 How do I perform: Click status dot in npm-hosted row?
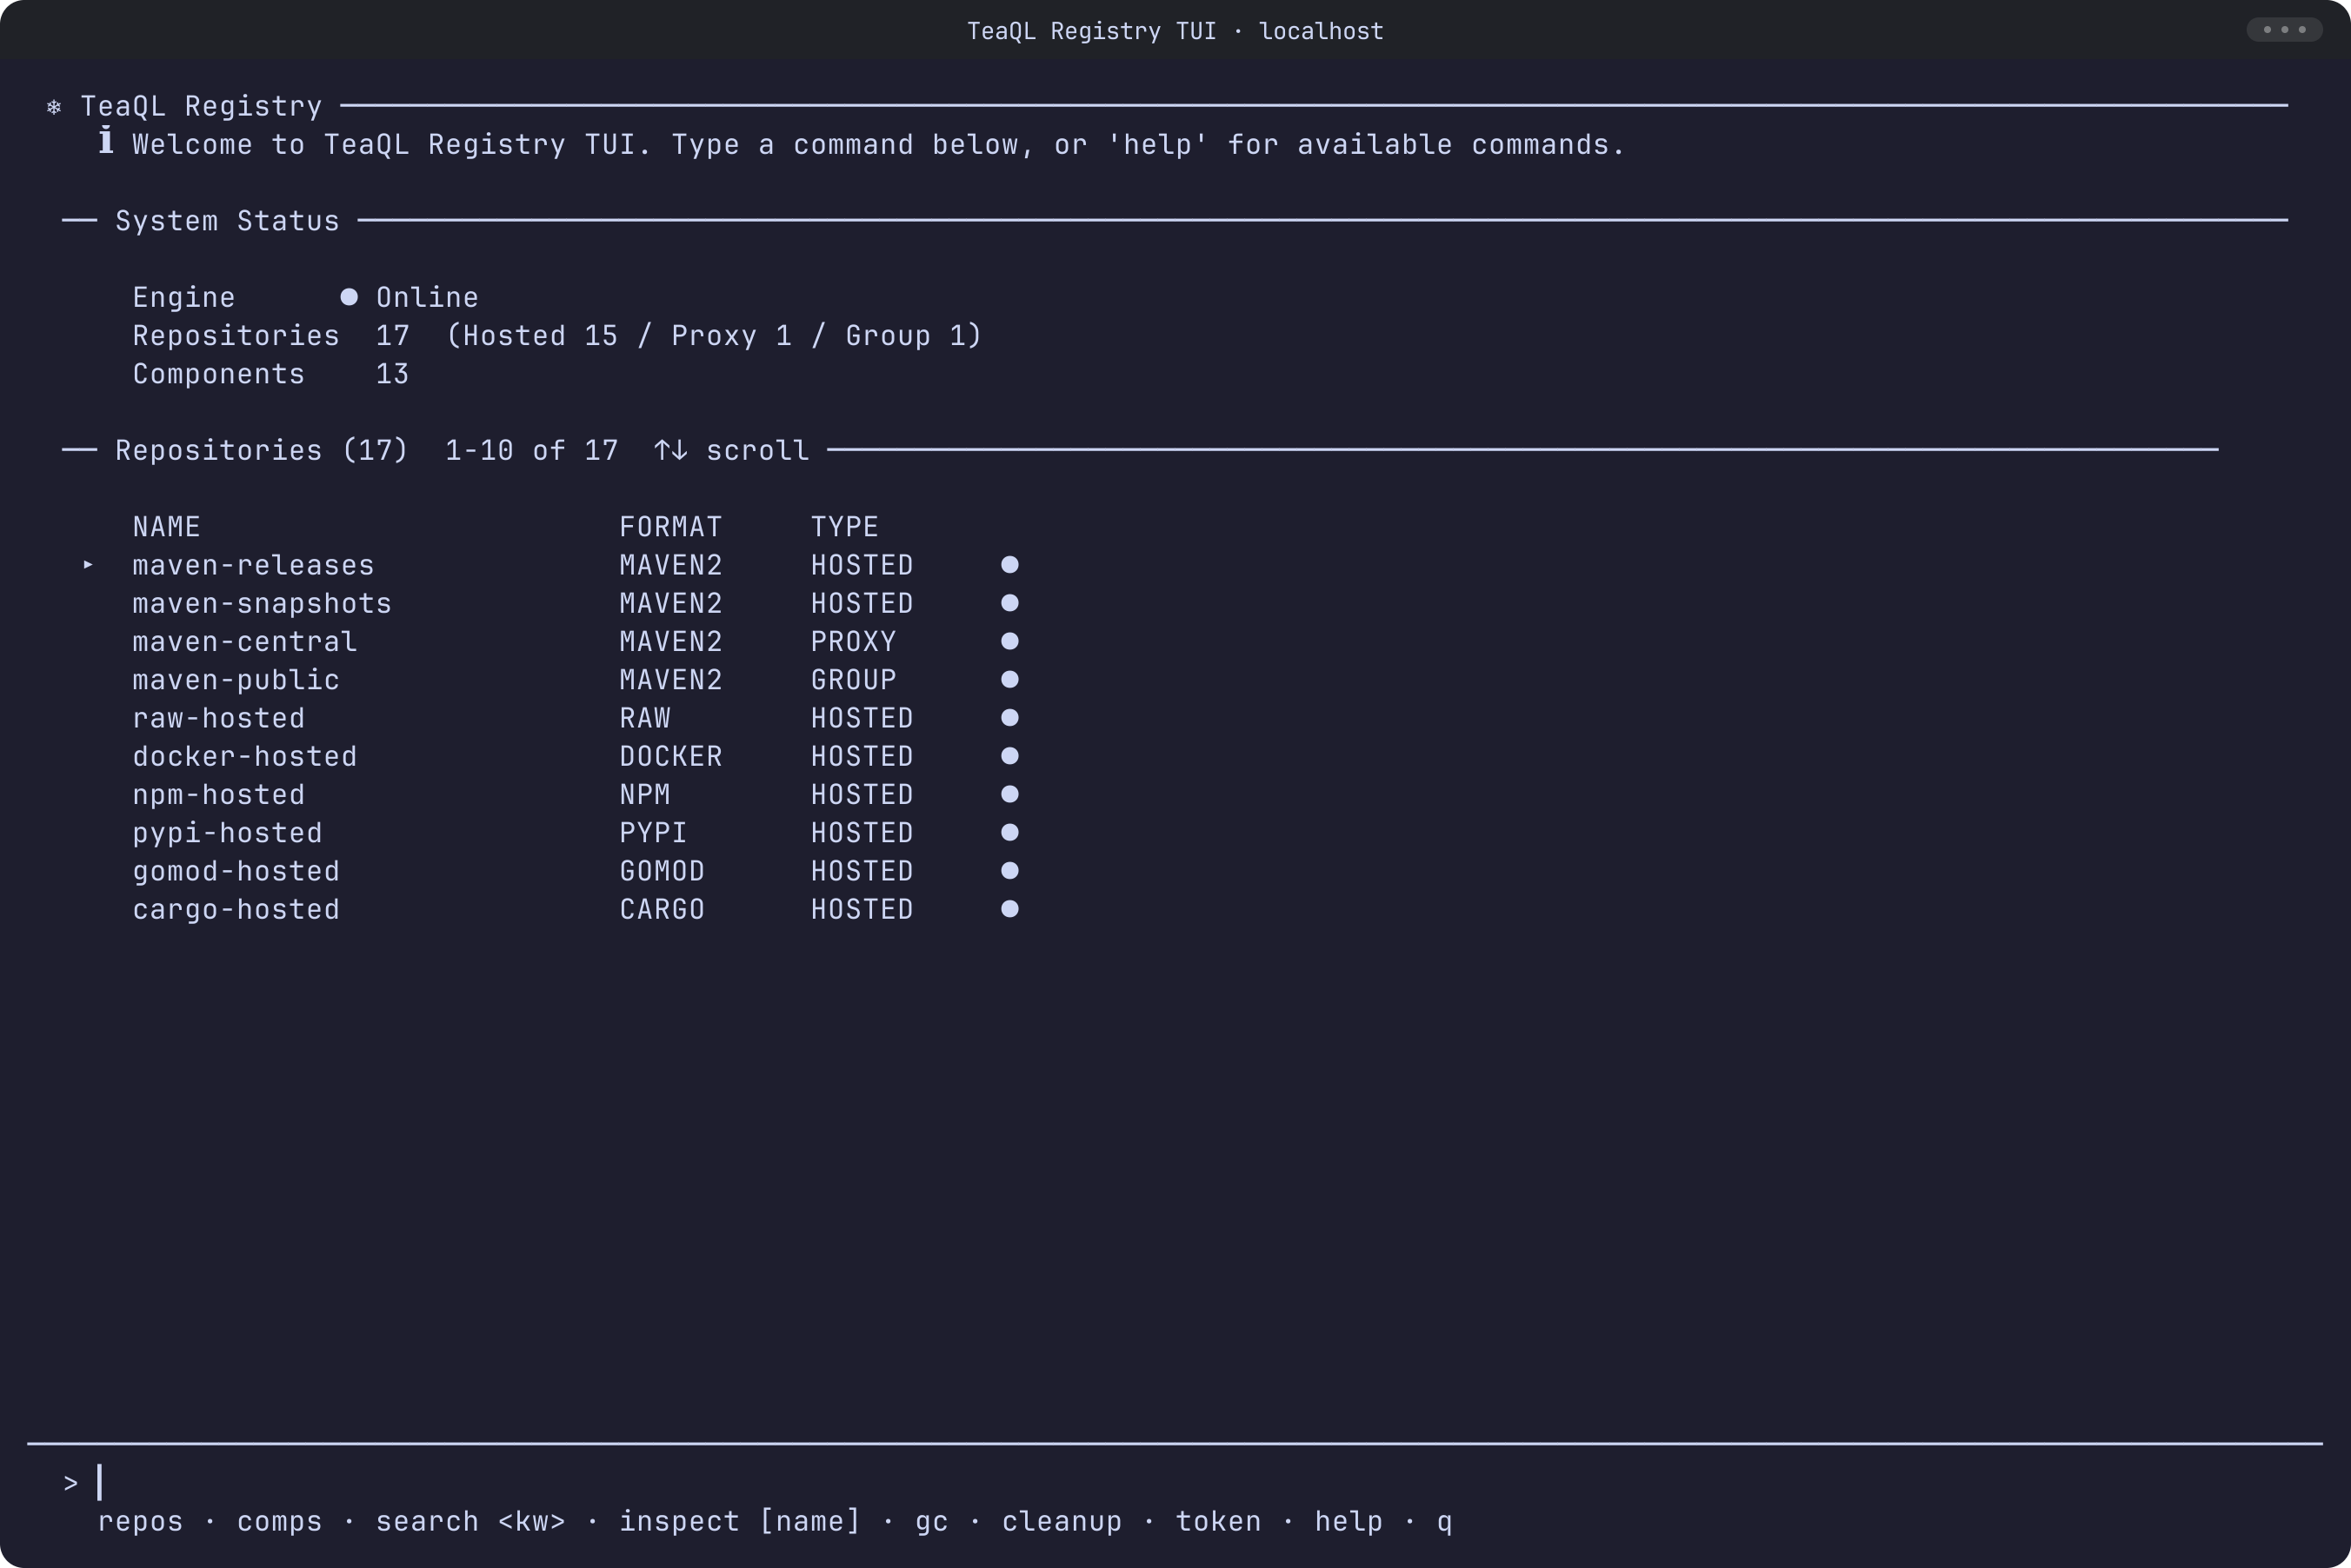coord(1010,794)
